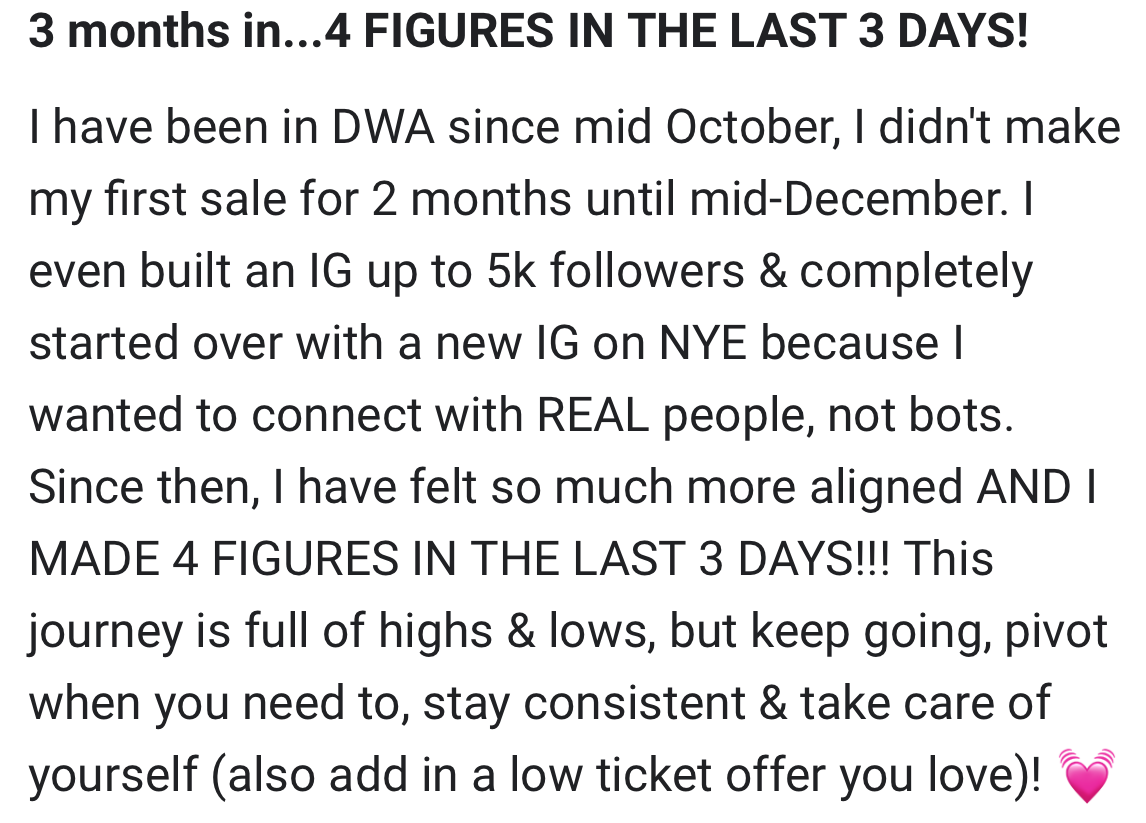1146x823 pixels.
Task: Click the word "DWA" in first line
Action: point(383,126)
